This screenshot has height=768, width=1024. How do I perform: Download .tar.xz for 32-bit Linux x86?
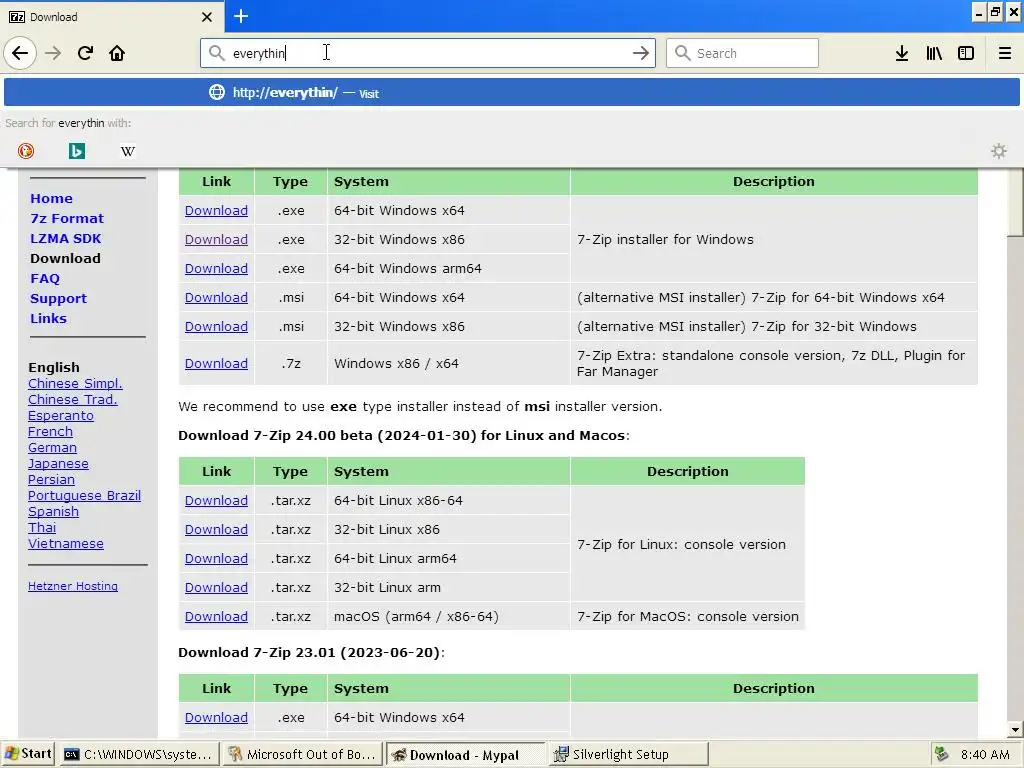click(x=216, y=530)
